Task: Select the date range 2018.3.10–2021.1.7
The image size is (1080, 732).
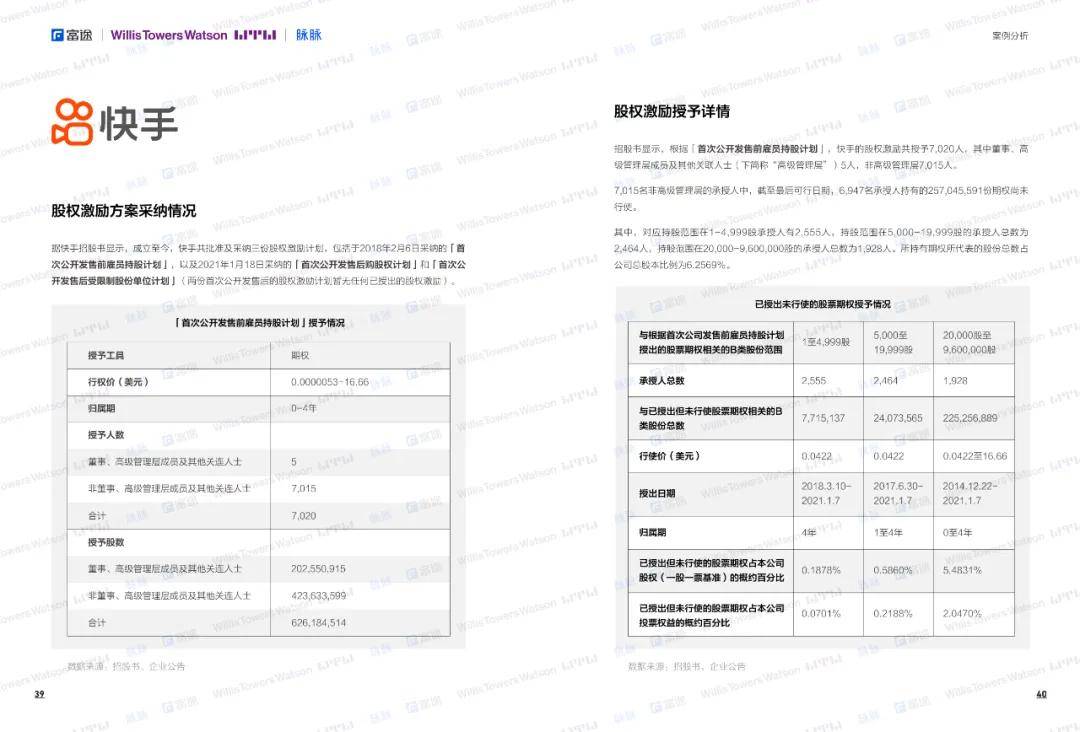Action: click(x=827, y=494)
